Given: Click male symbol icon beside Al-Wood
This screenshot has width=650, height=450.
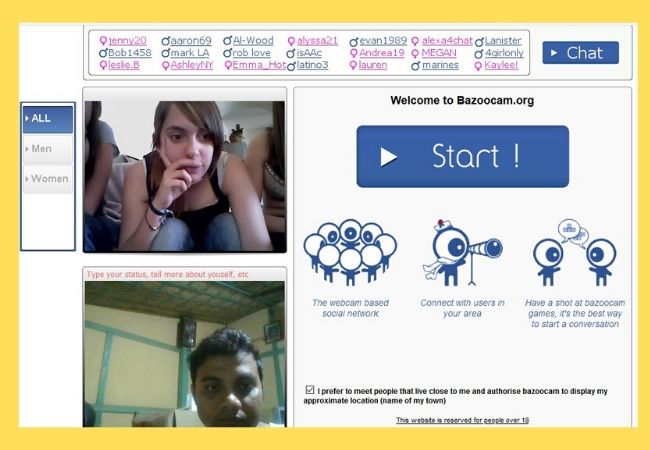Looking at the screenshot, I should (227, 41).
